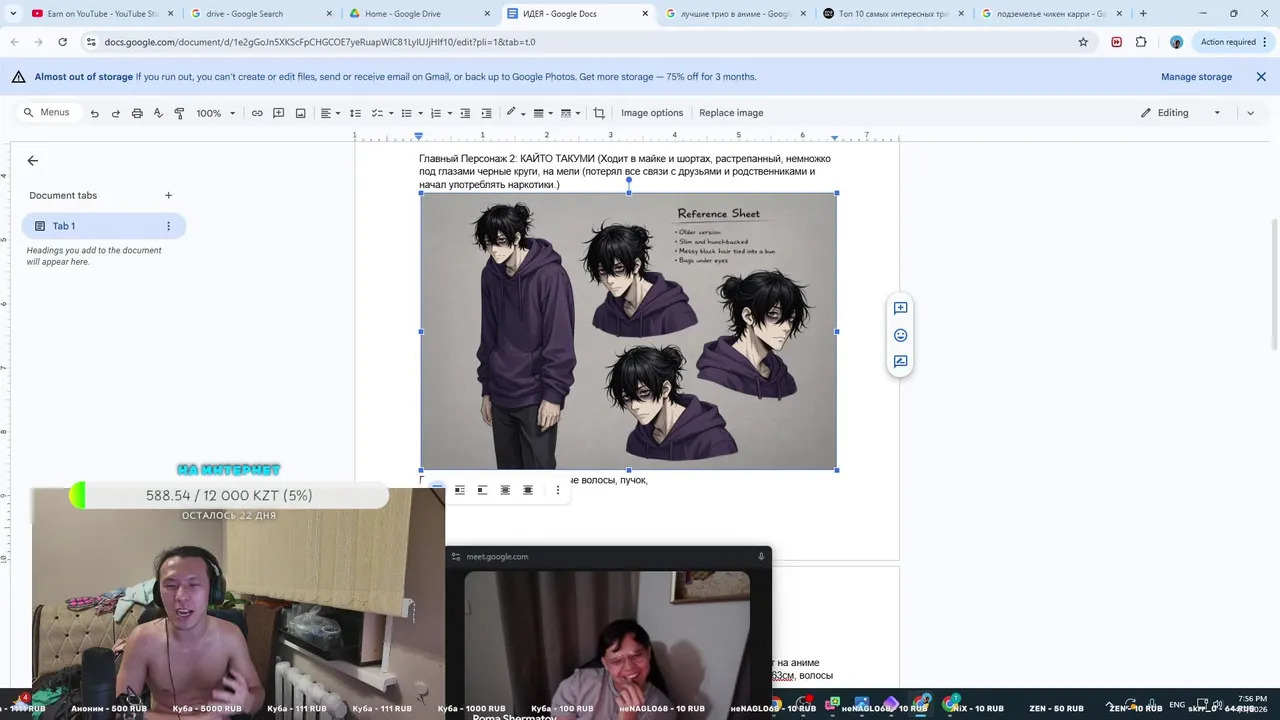The height and width of the screenshot is (720, 1280).
Task: Run spelling and grammar check icon
Action: (x=158, y=113)
